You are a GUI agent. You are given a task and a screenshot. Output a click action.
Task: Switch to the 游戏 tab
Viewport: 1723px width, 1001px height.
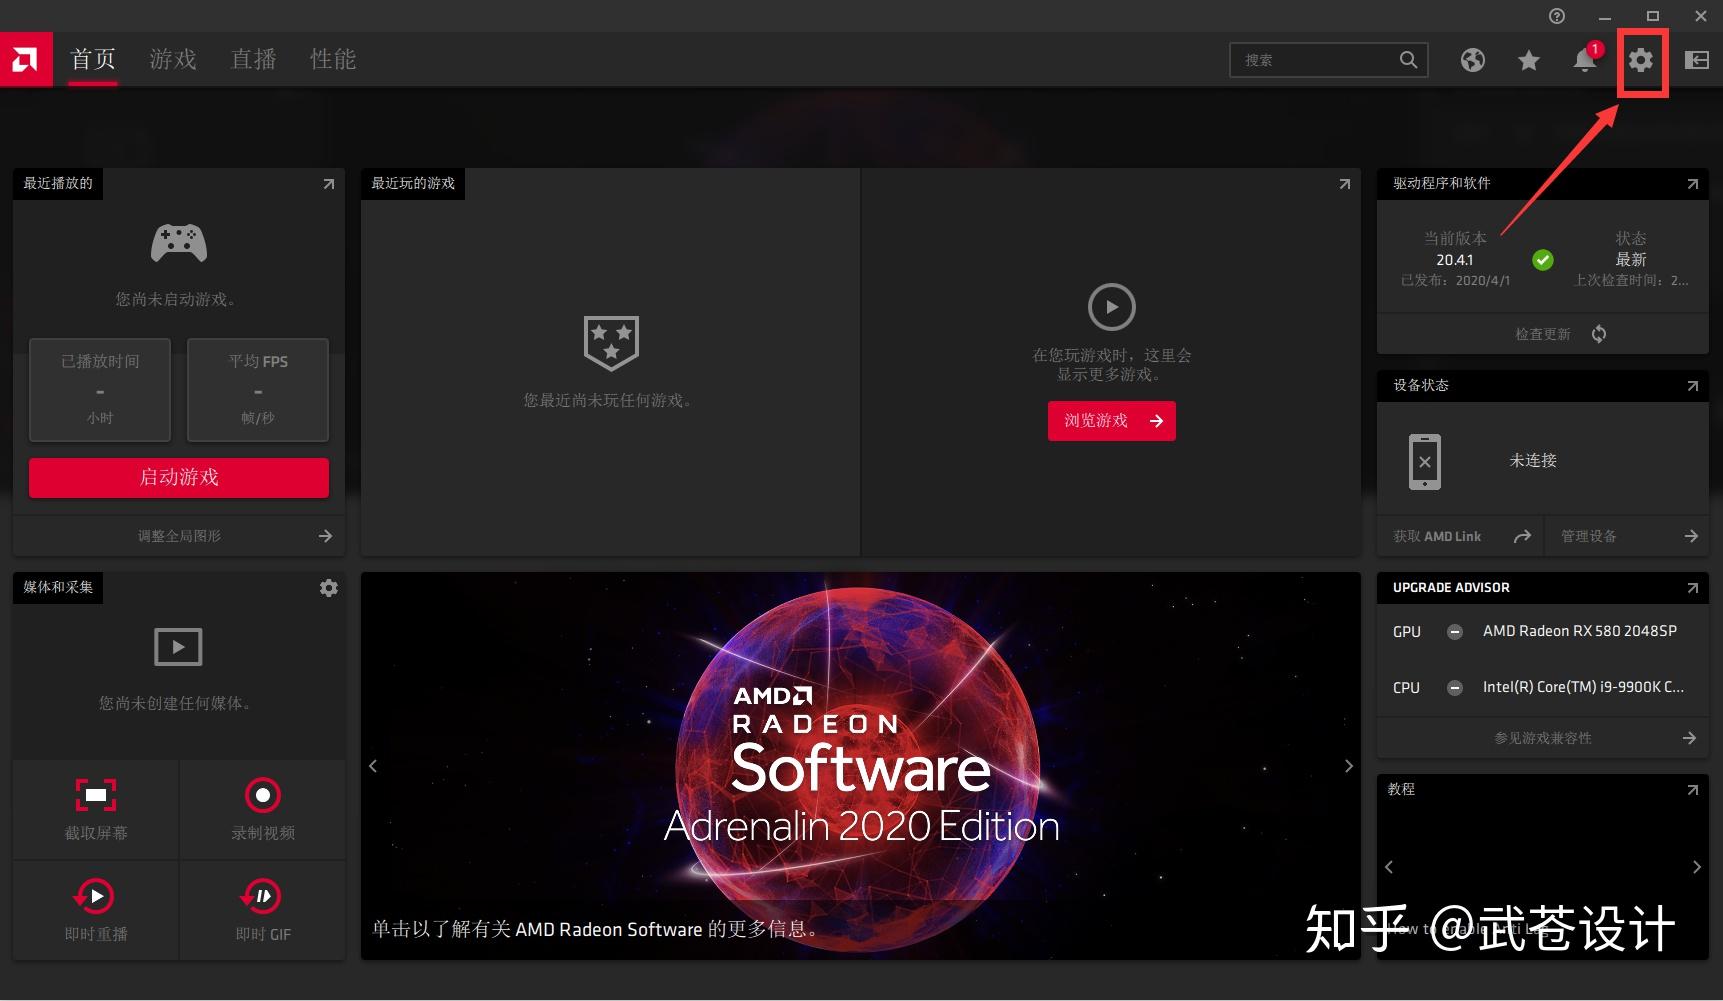[x=172, y=59]
